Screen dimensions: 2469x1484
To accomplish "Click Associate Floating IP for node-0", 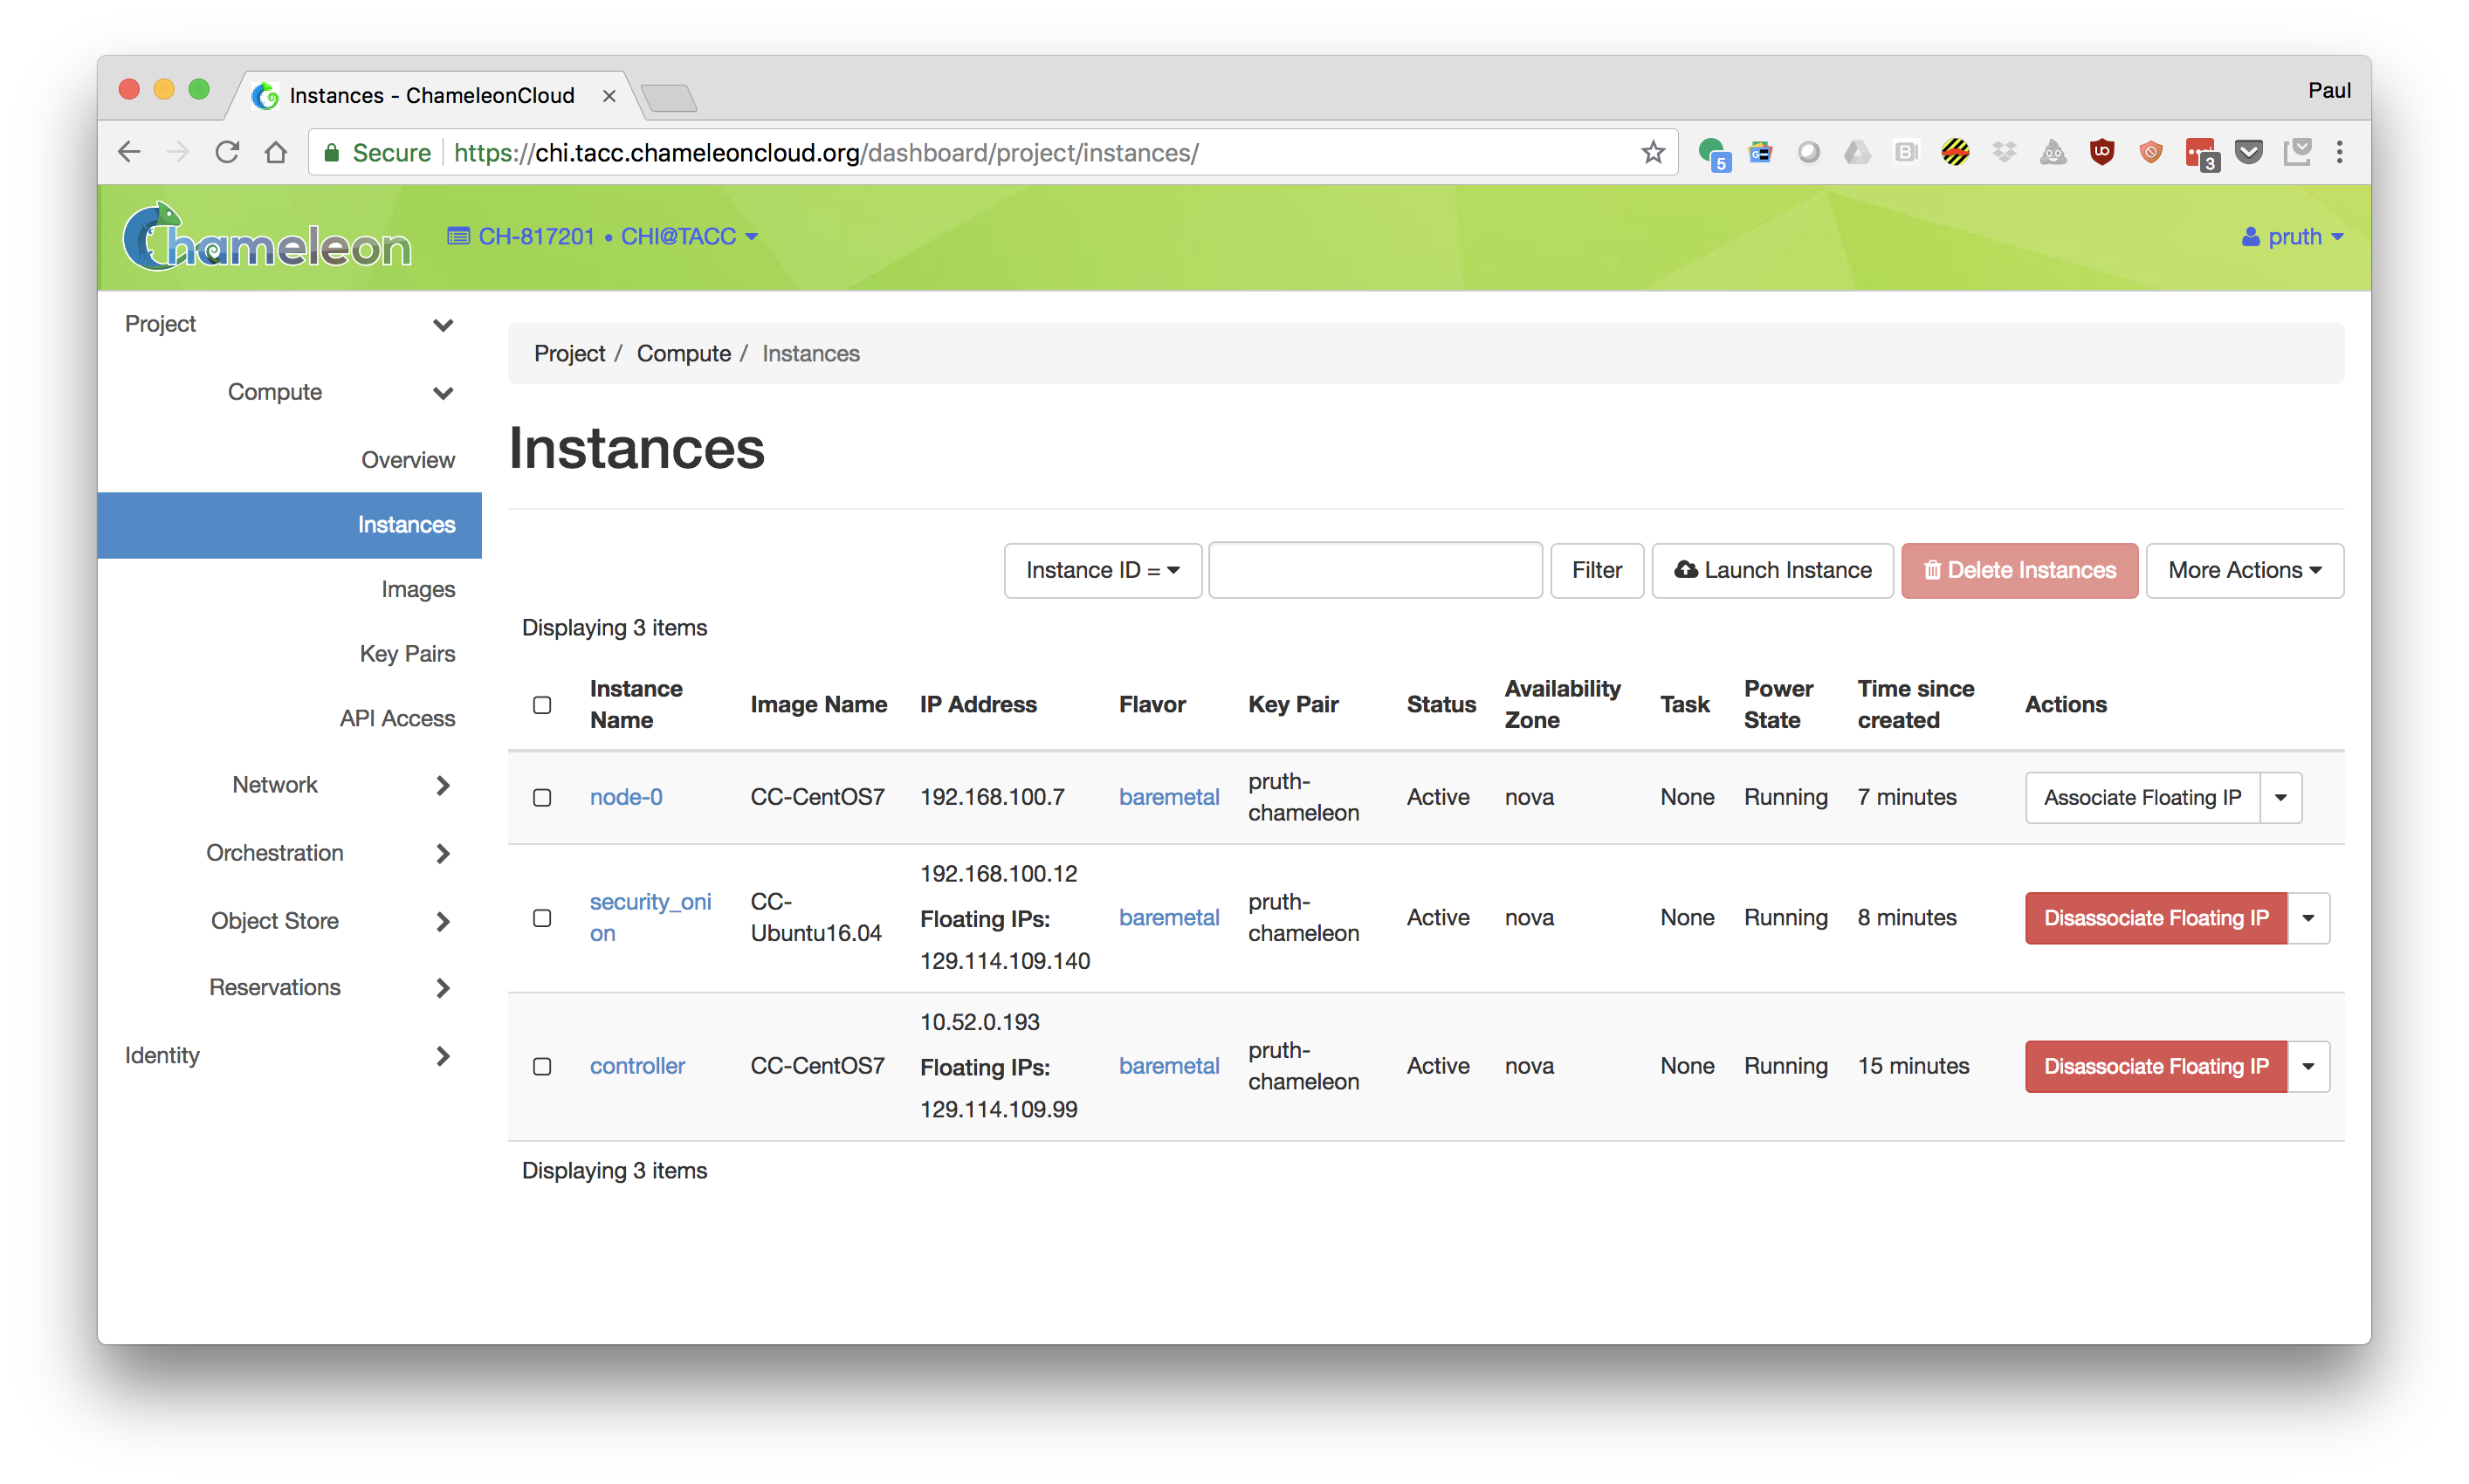I will pyautogui.click(x=2142, y=797).
